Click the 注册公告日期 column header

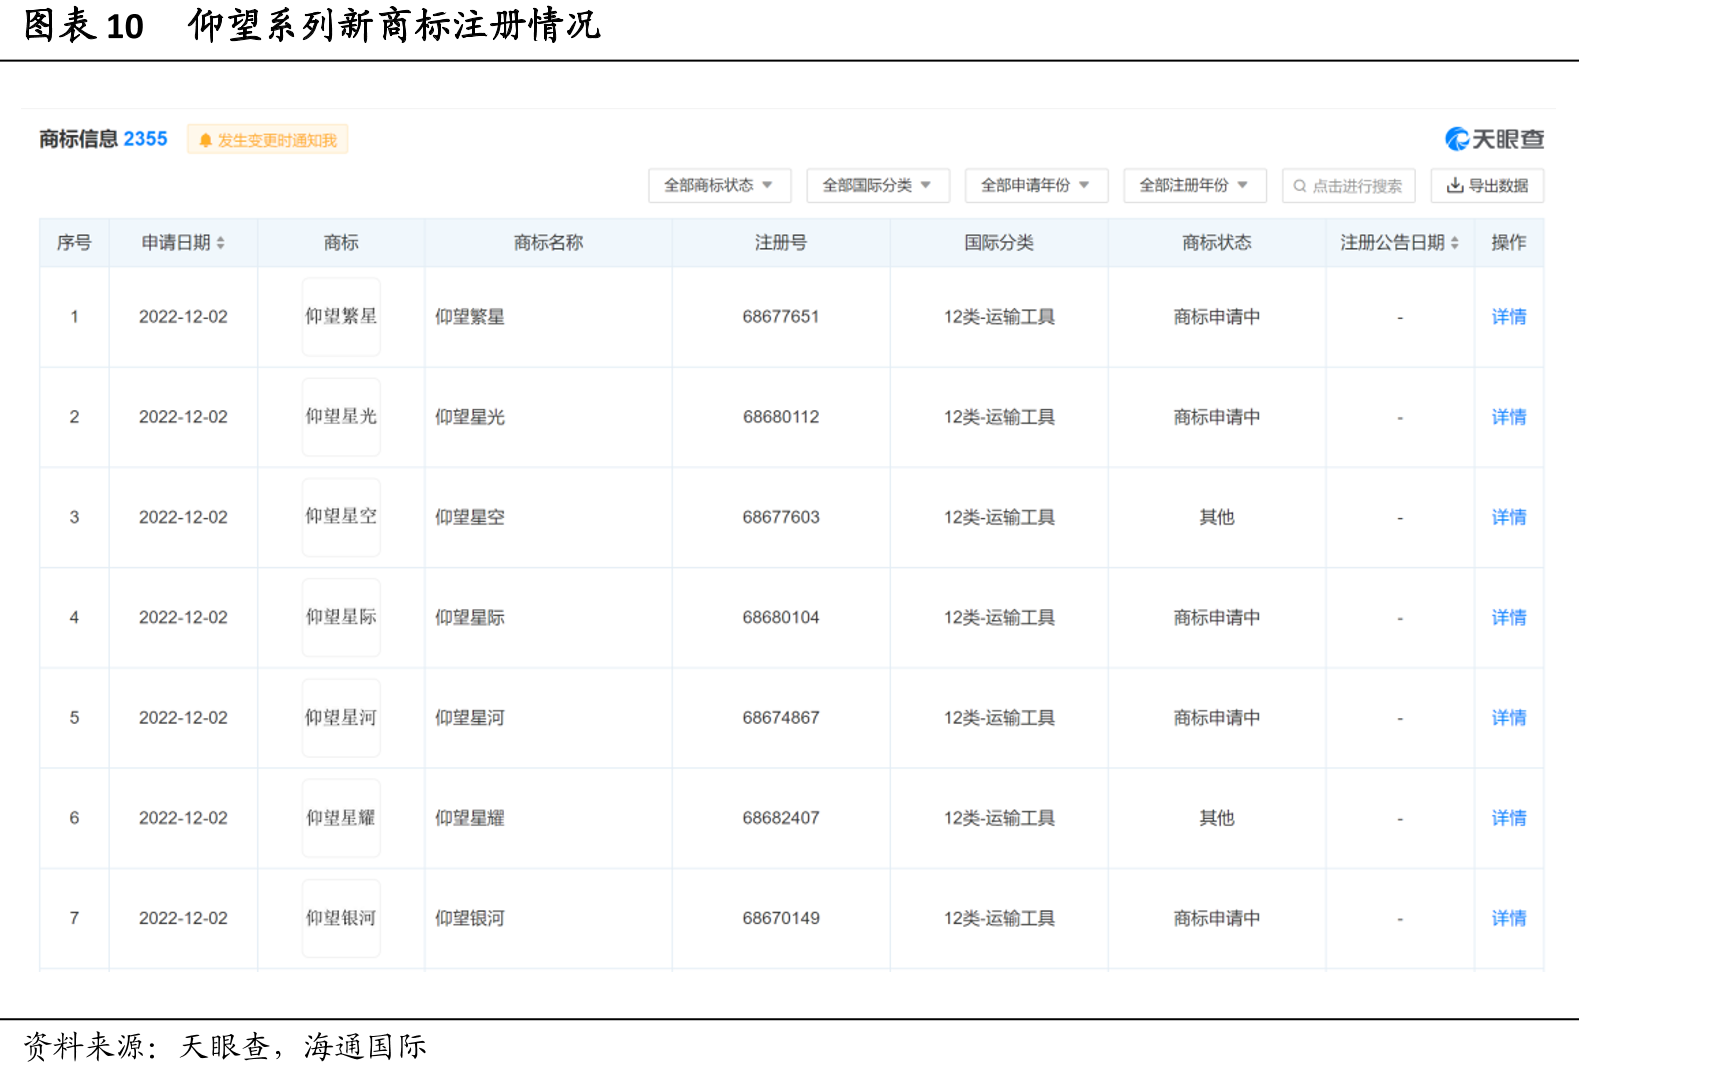pyautogui.click(x=1399, y=243)
